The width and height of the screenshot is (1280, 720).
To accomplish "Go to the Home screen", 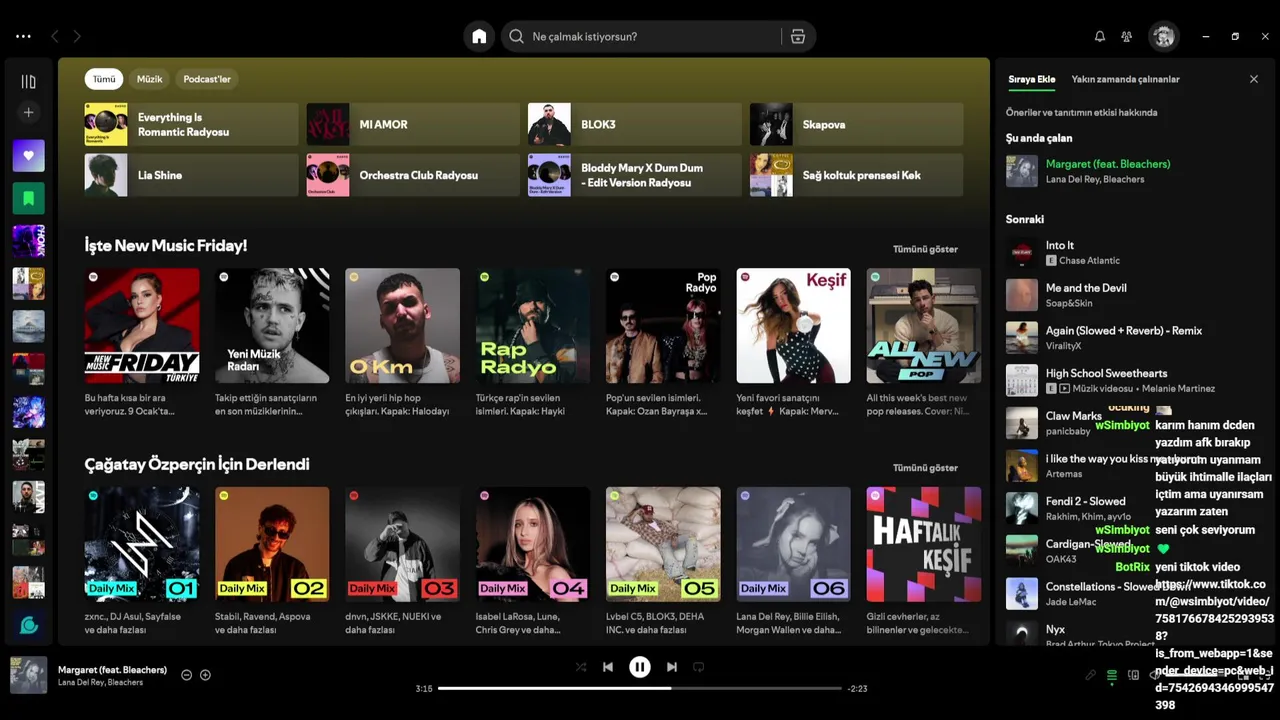I will click(x=479, y=36).
